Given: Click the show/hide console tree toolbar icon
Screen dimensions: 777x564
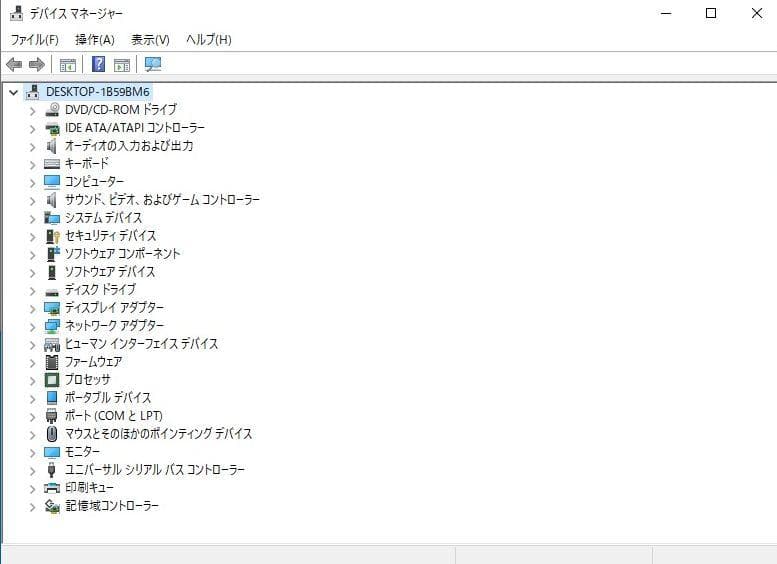Looking at the screenshot, I should [68, 64].
